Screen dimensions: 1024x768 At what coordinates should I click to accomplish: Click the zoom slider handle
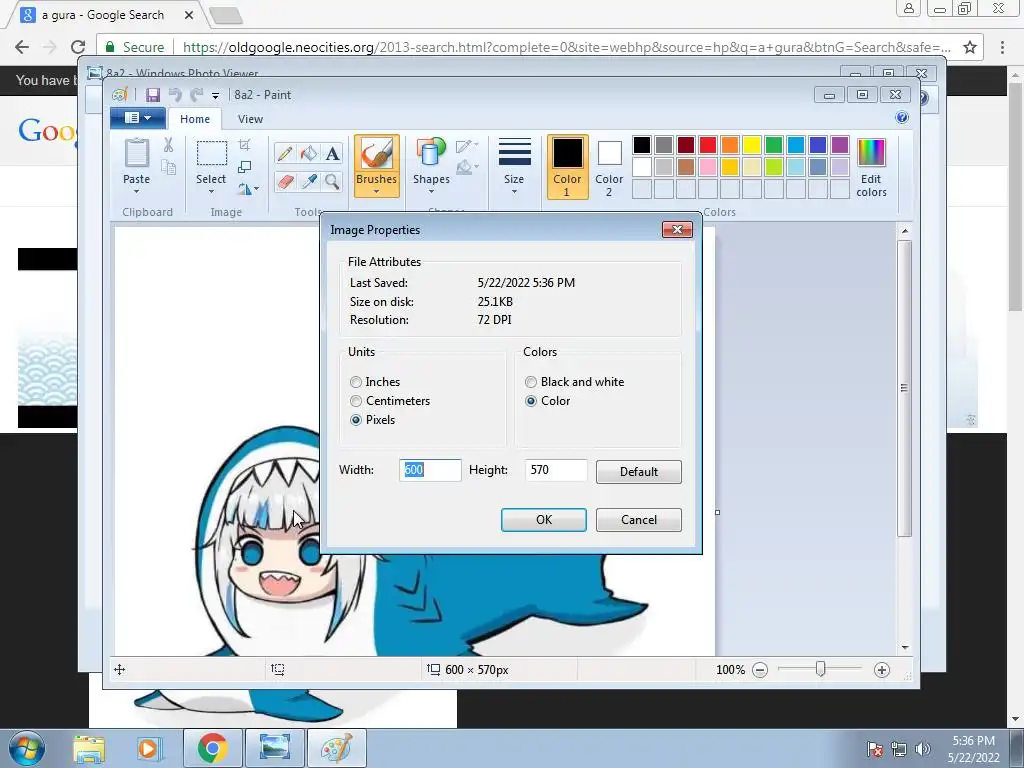(x=820, y=669)
